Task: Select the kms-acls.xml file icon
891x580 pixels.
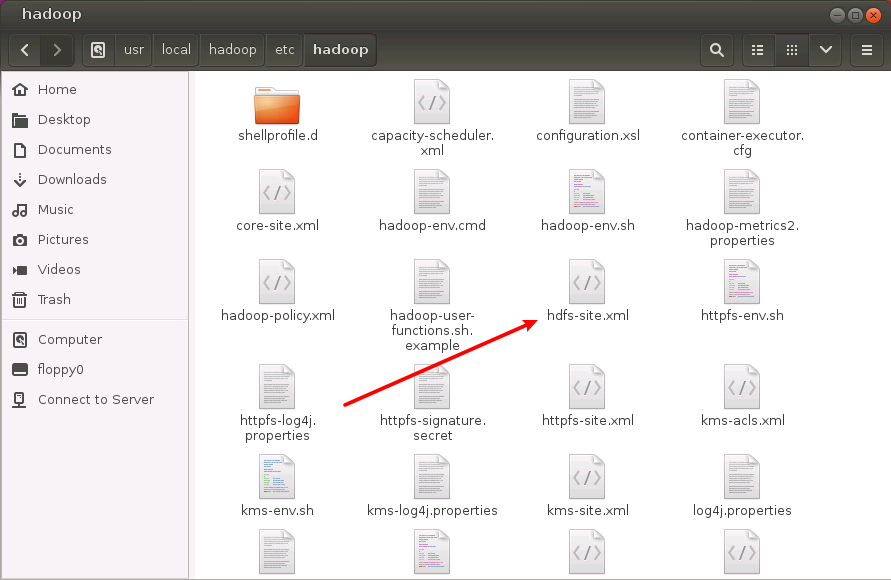Action: tap(742, 386)
